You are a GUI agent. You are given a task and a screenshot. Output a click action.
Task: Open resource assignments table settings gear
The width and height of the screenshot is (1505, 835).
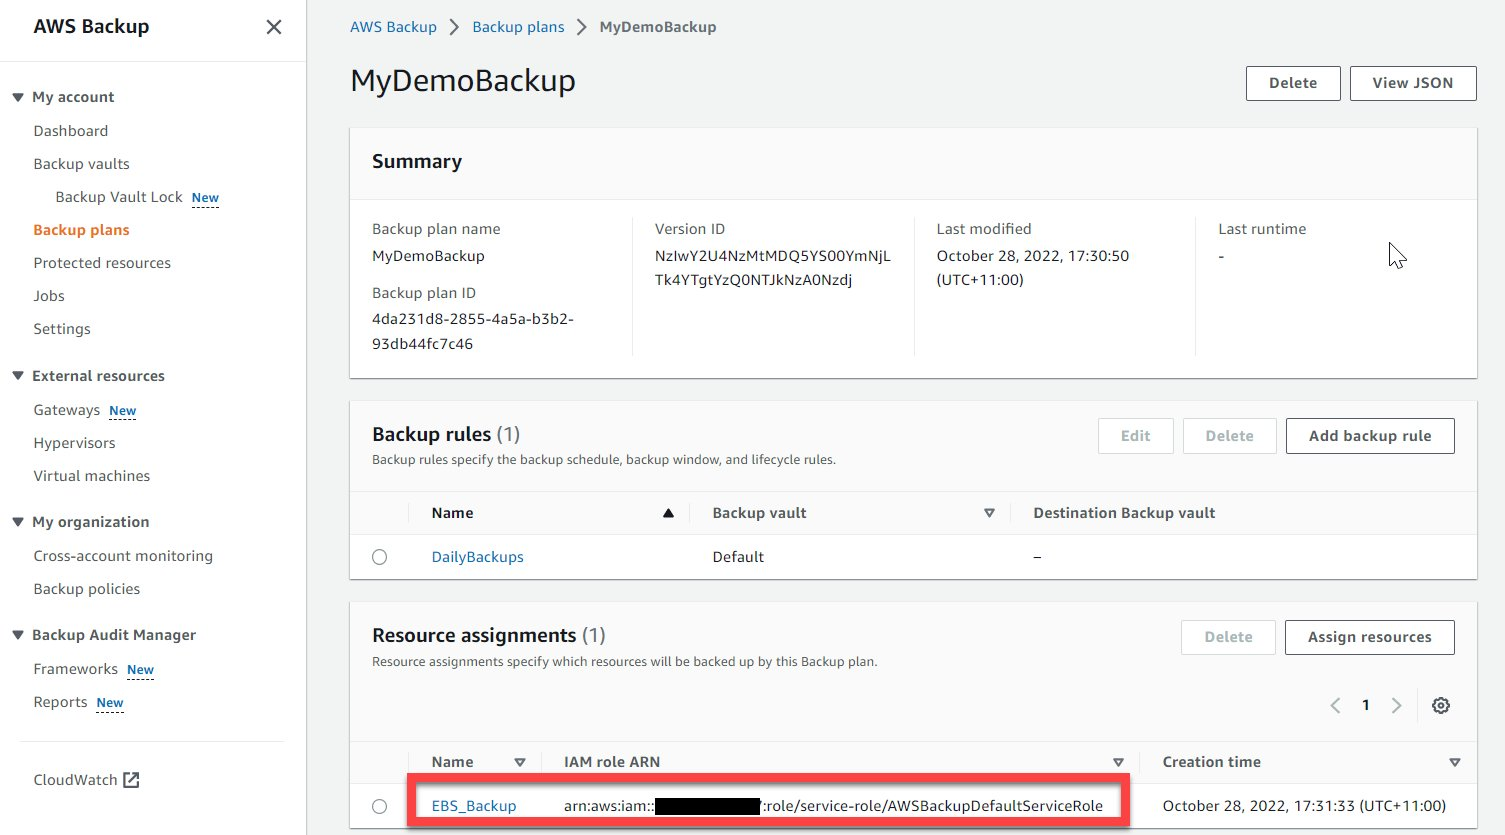coord(1441,705)
